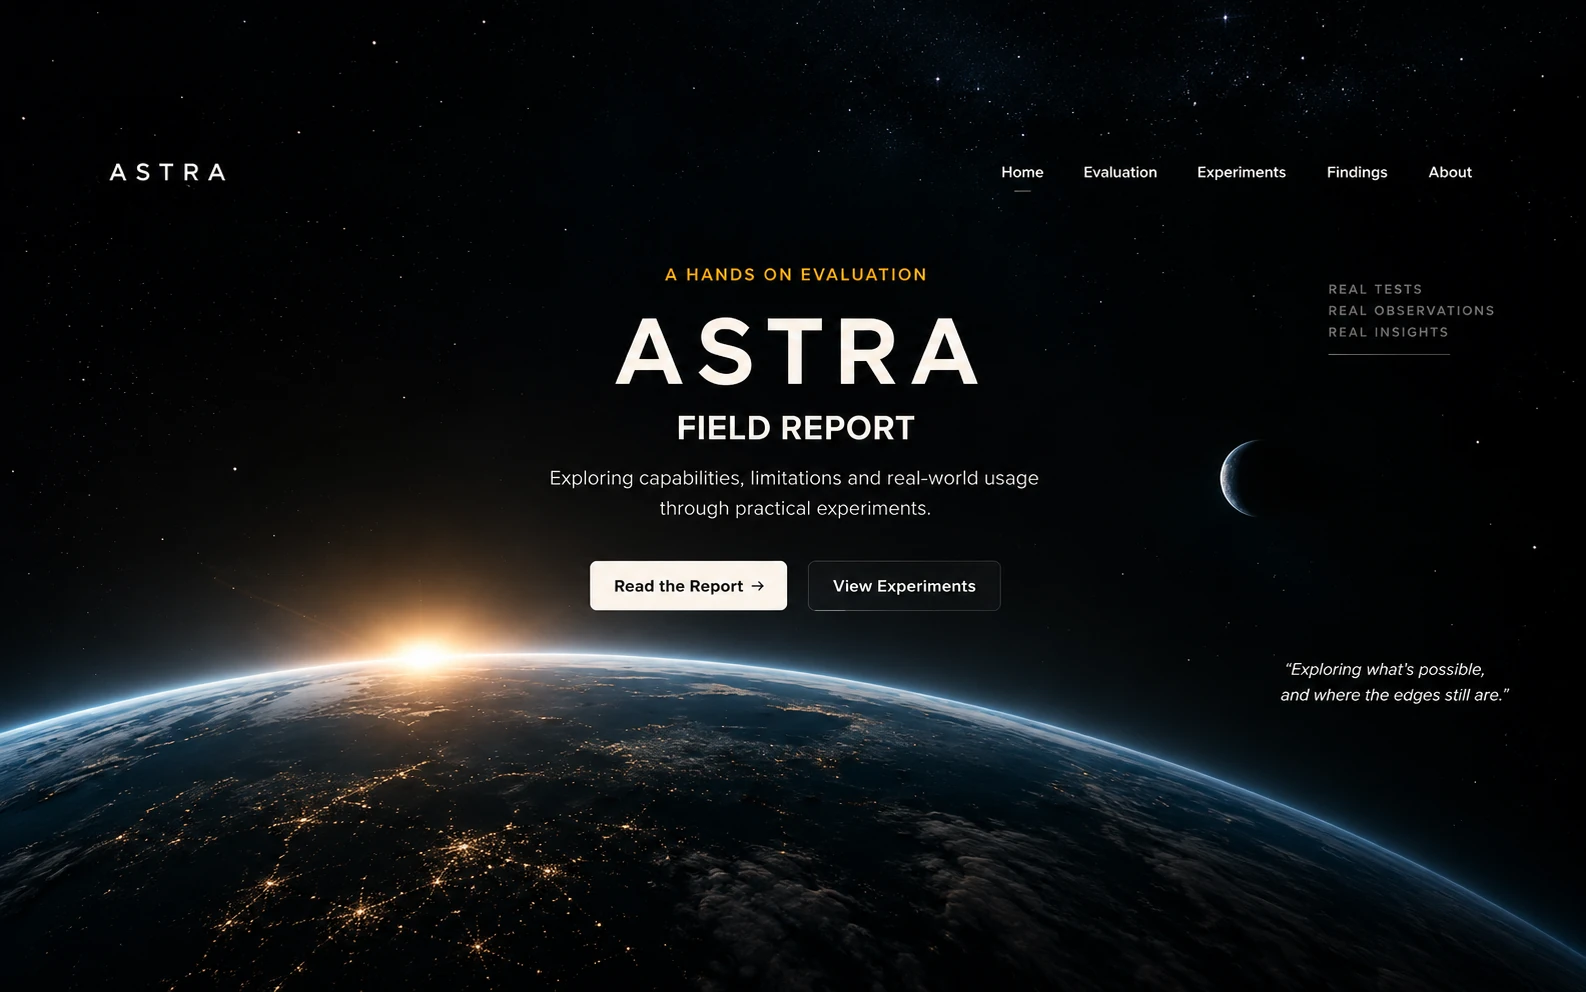
Task: Open the Experiments nav link
Action: pos(1241,172)
